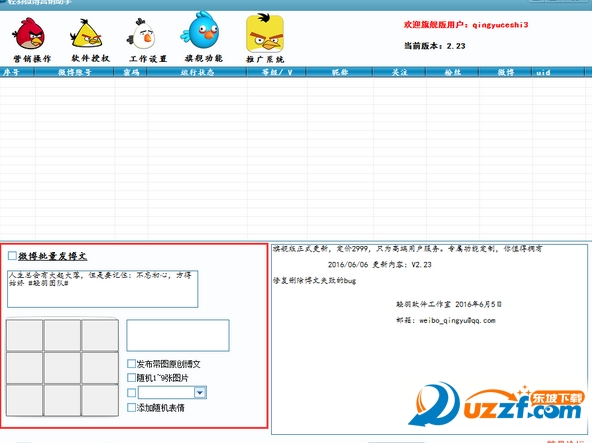The image size is (592, 443).
Task: Click the 当前版本: 2.23 text
Action: [x=435, y=46]
